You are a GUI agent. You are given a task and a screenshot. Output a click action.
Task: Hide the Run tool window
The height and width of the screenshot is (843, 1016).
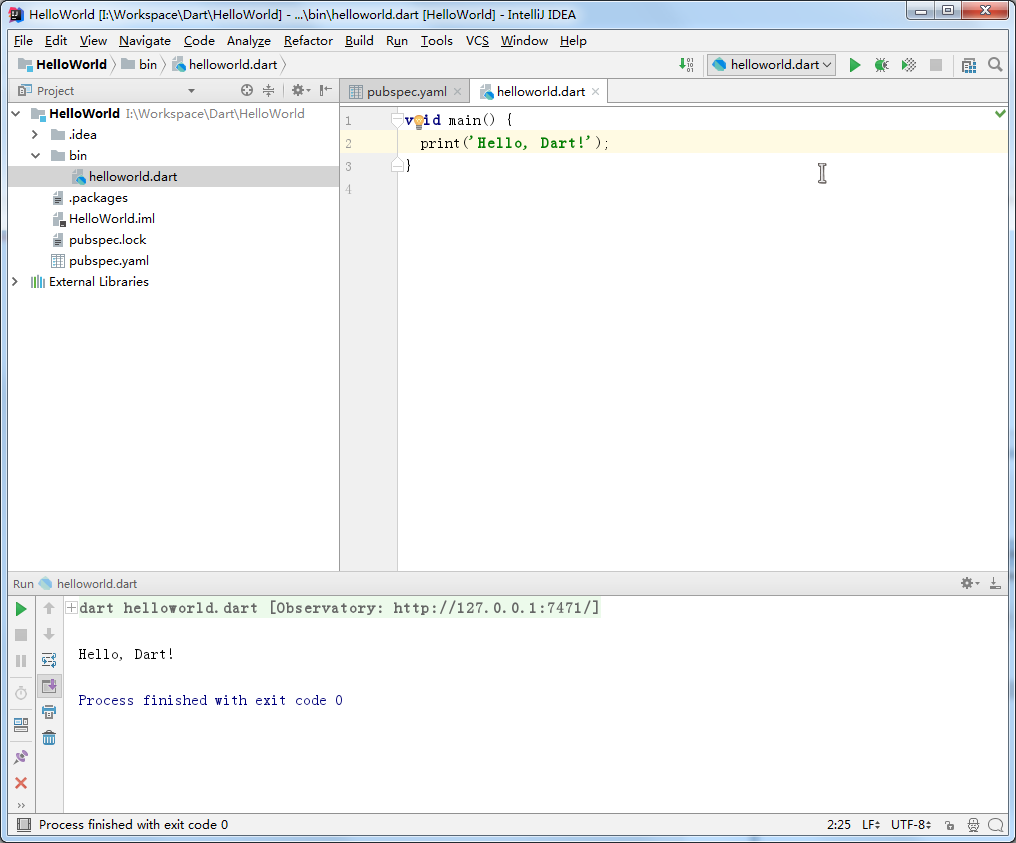(995, 583)
